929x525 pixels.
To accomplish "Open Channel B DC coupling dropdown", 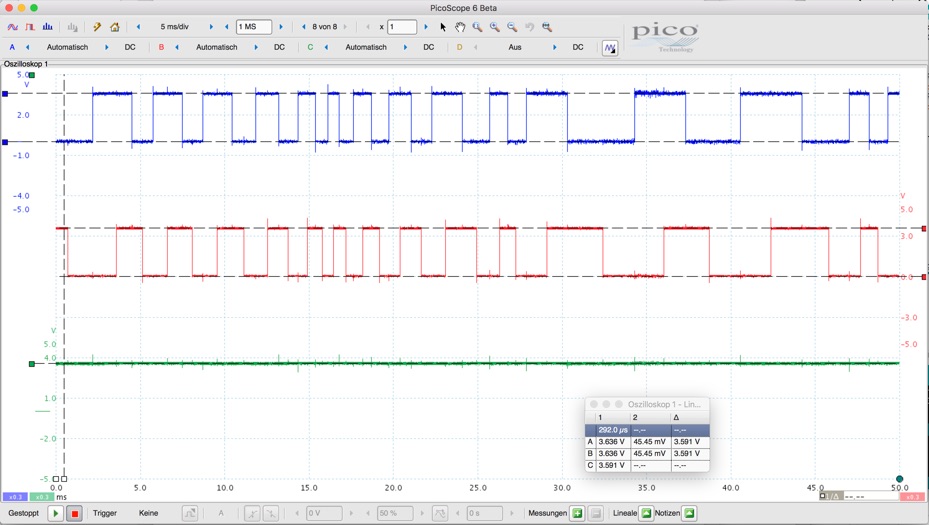I will [279, 47].
